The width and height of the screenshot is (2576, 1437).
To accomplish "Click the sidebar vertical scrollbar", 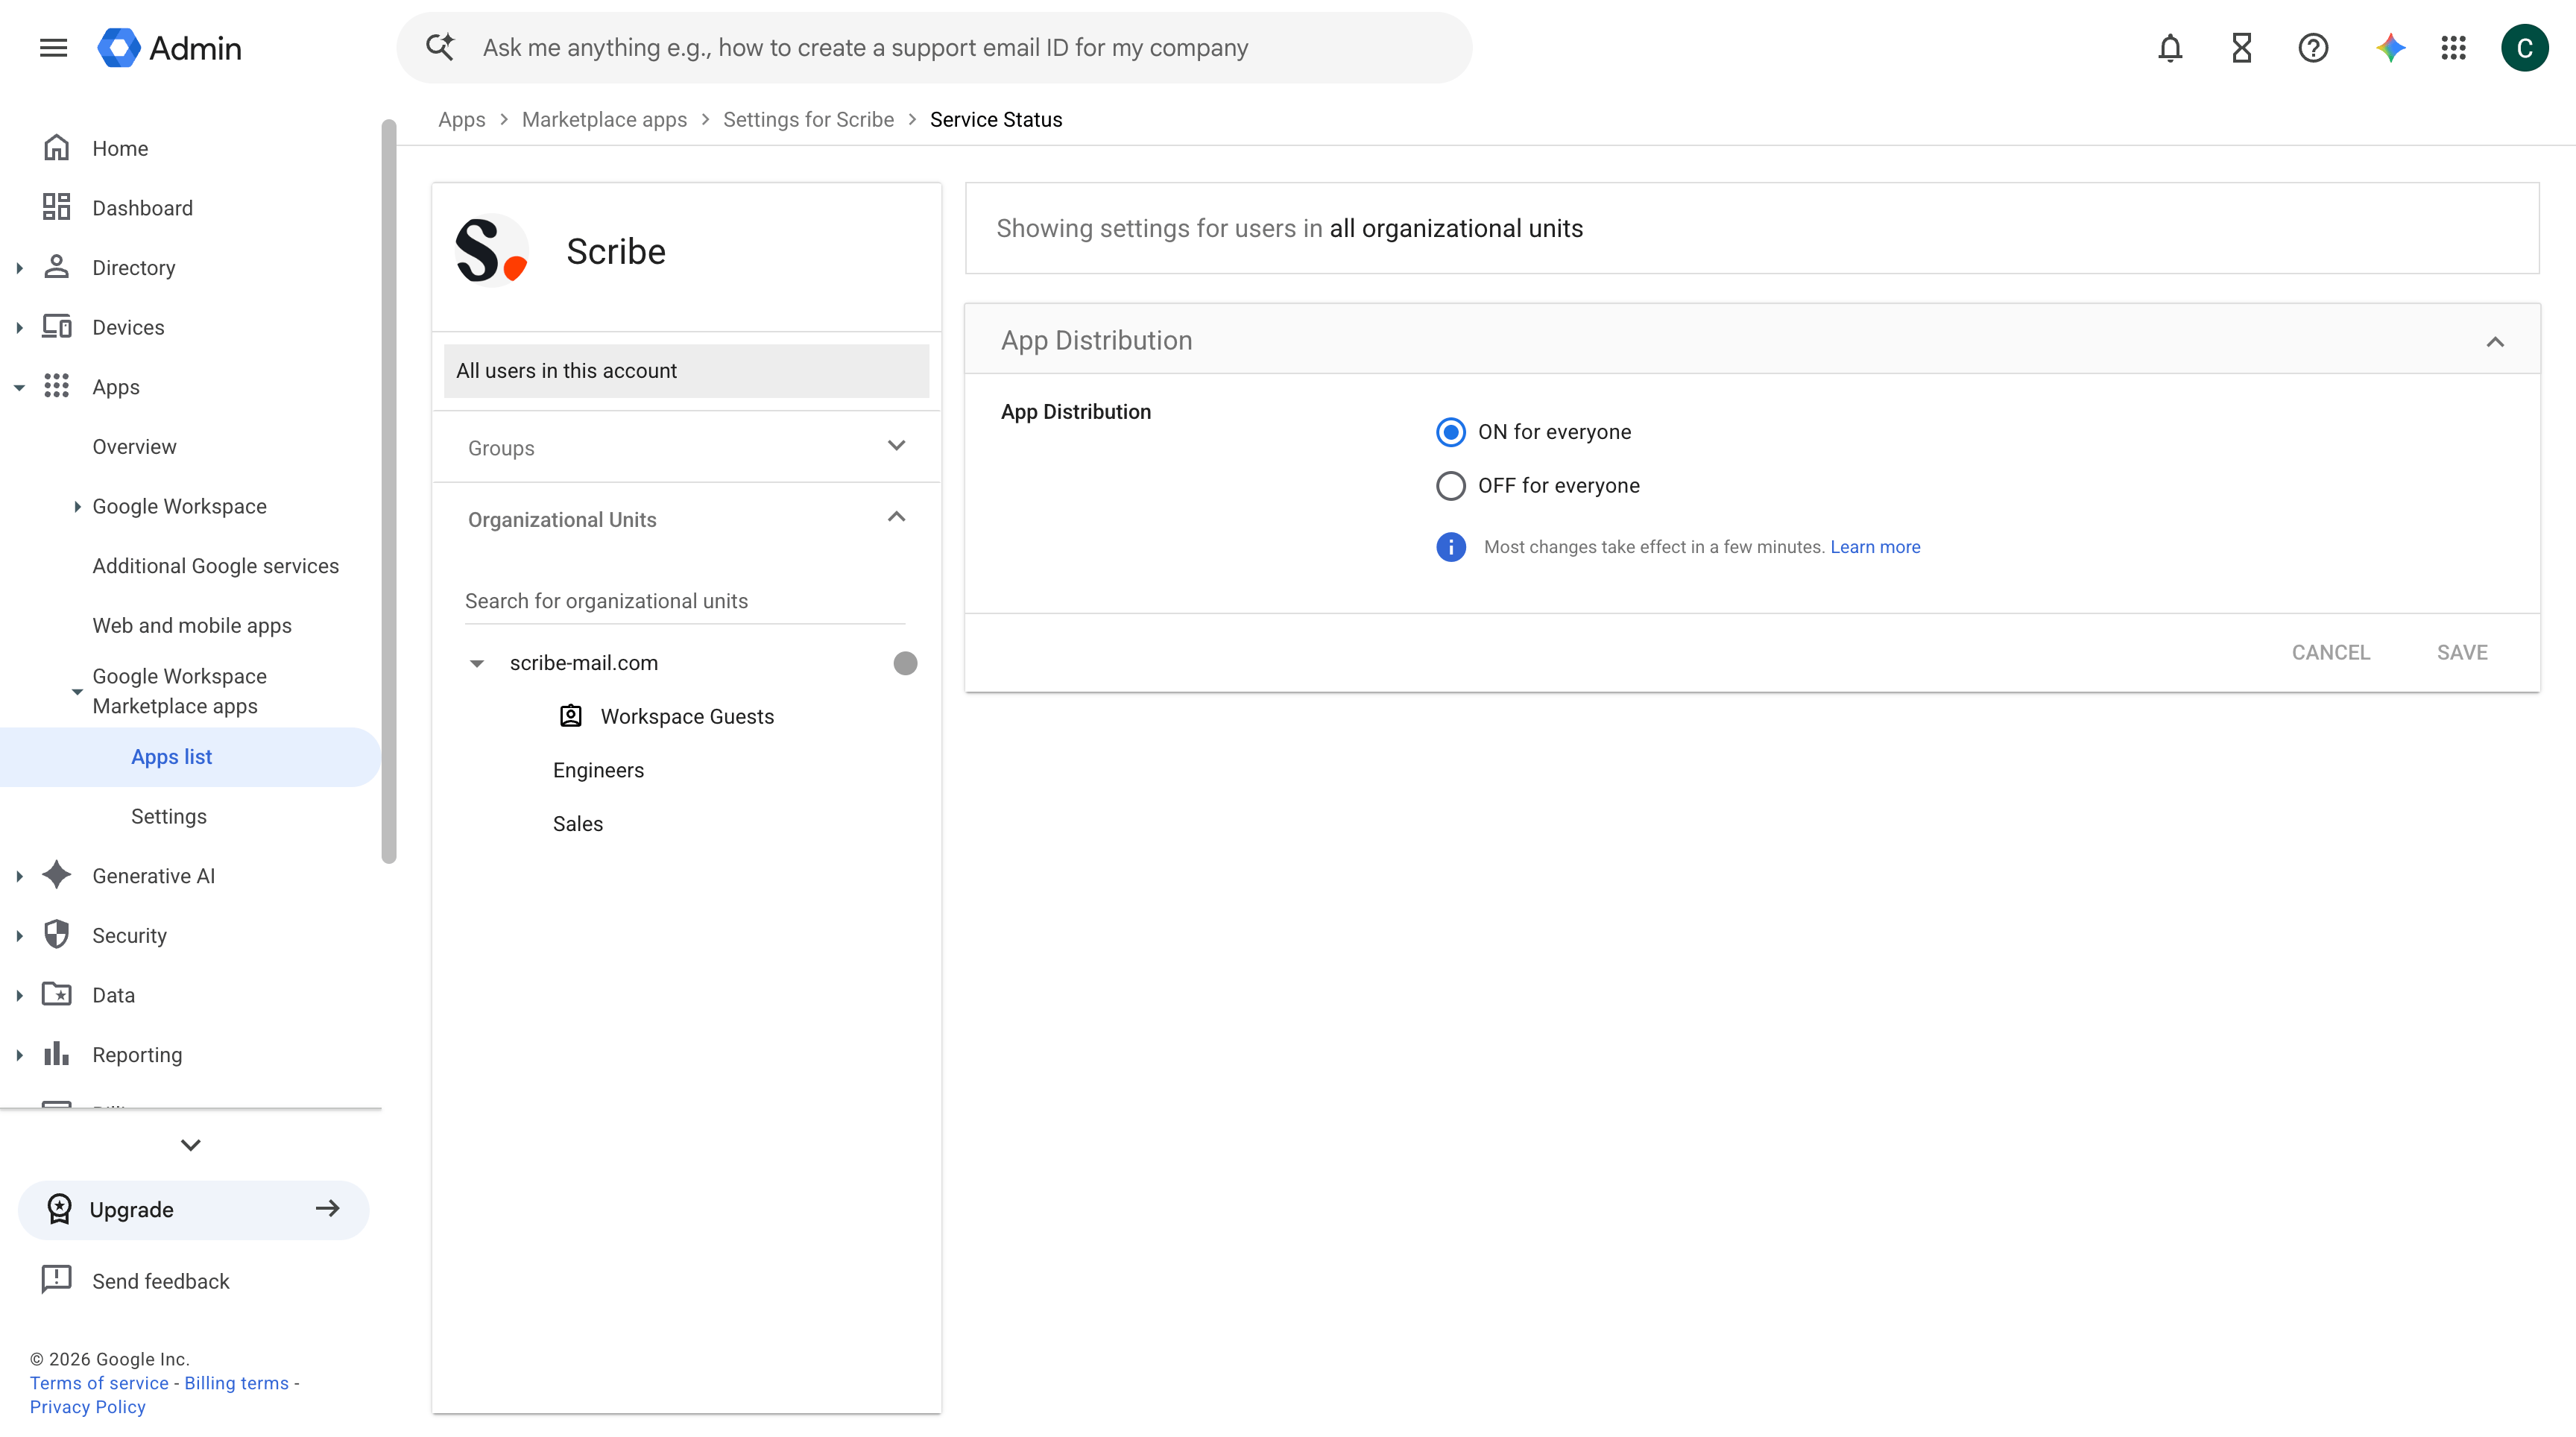I will 389,490.
